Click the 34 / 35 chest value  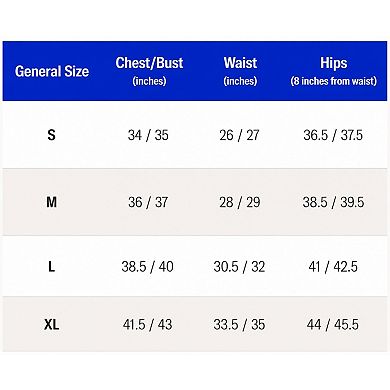pos(148,135)
